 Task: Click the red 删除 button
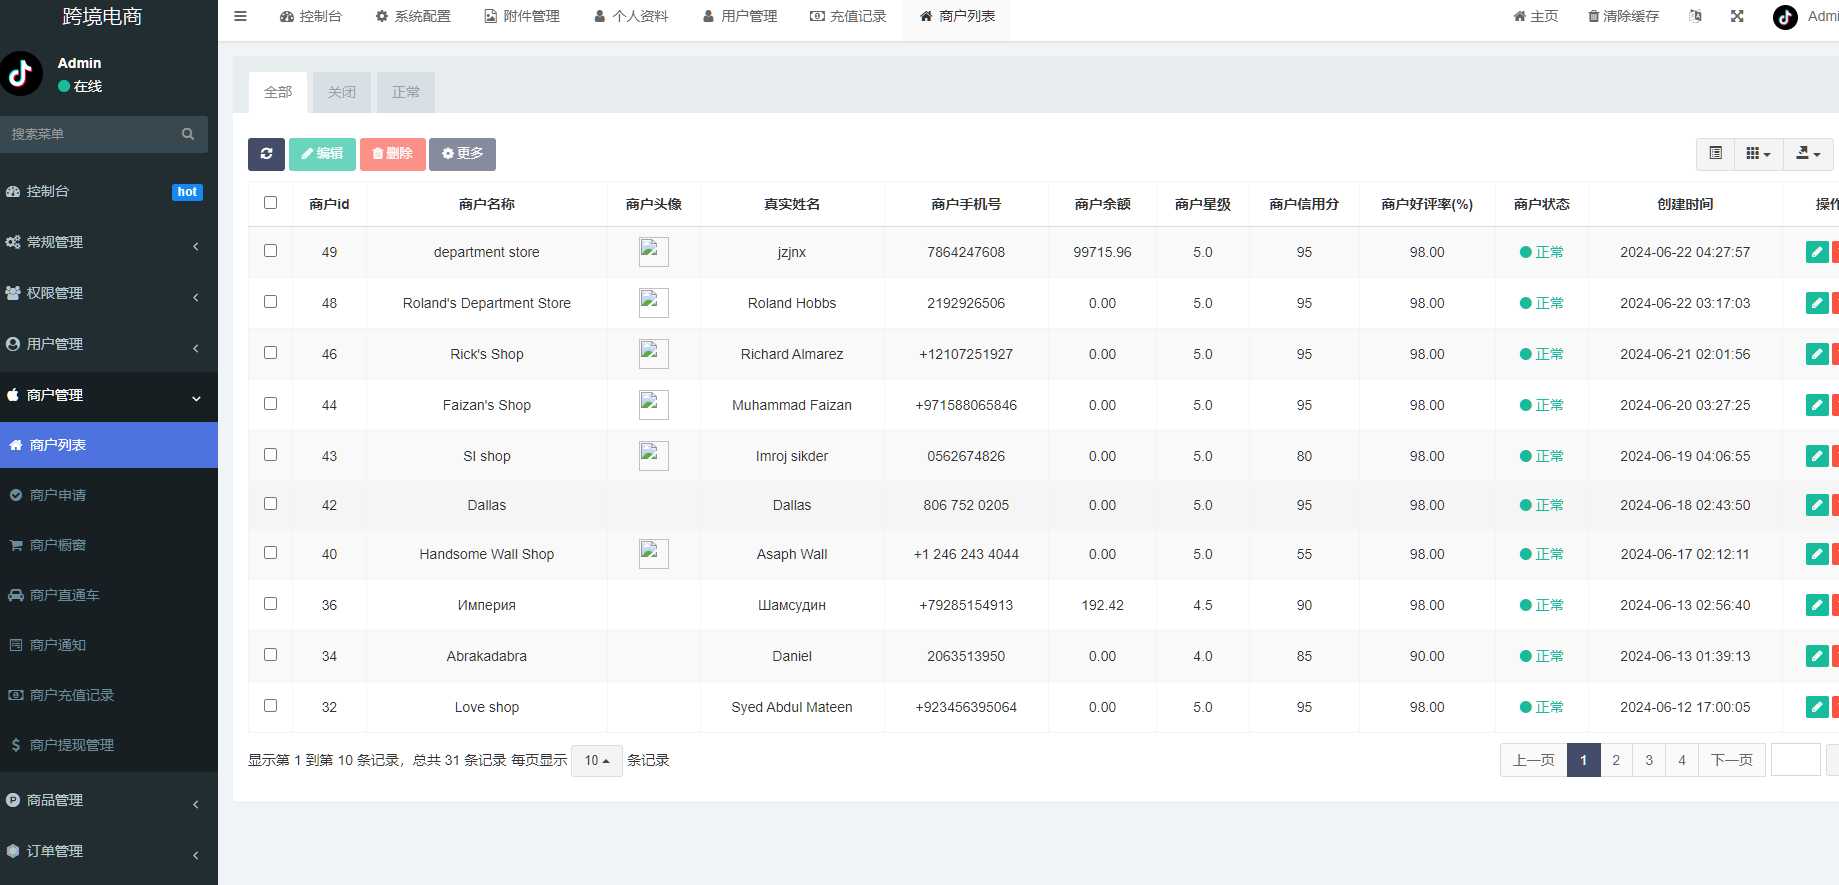(393, 154)
